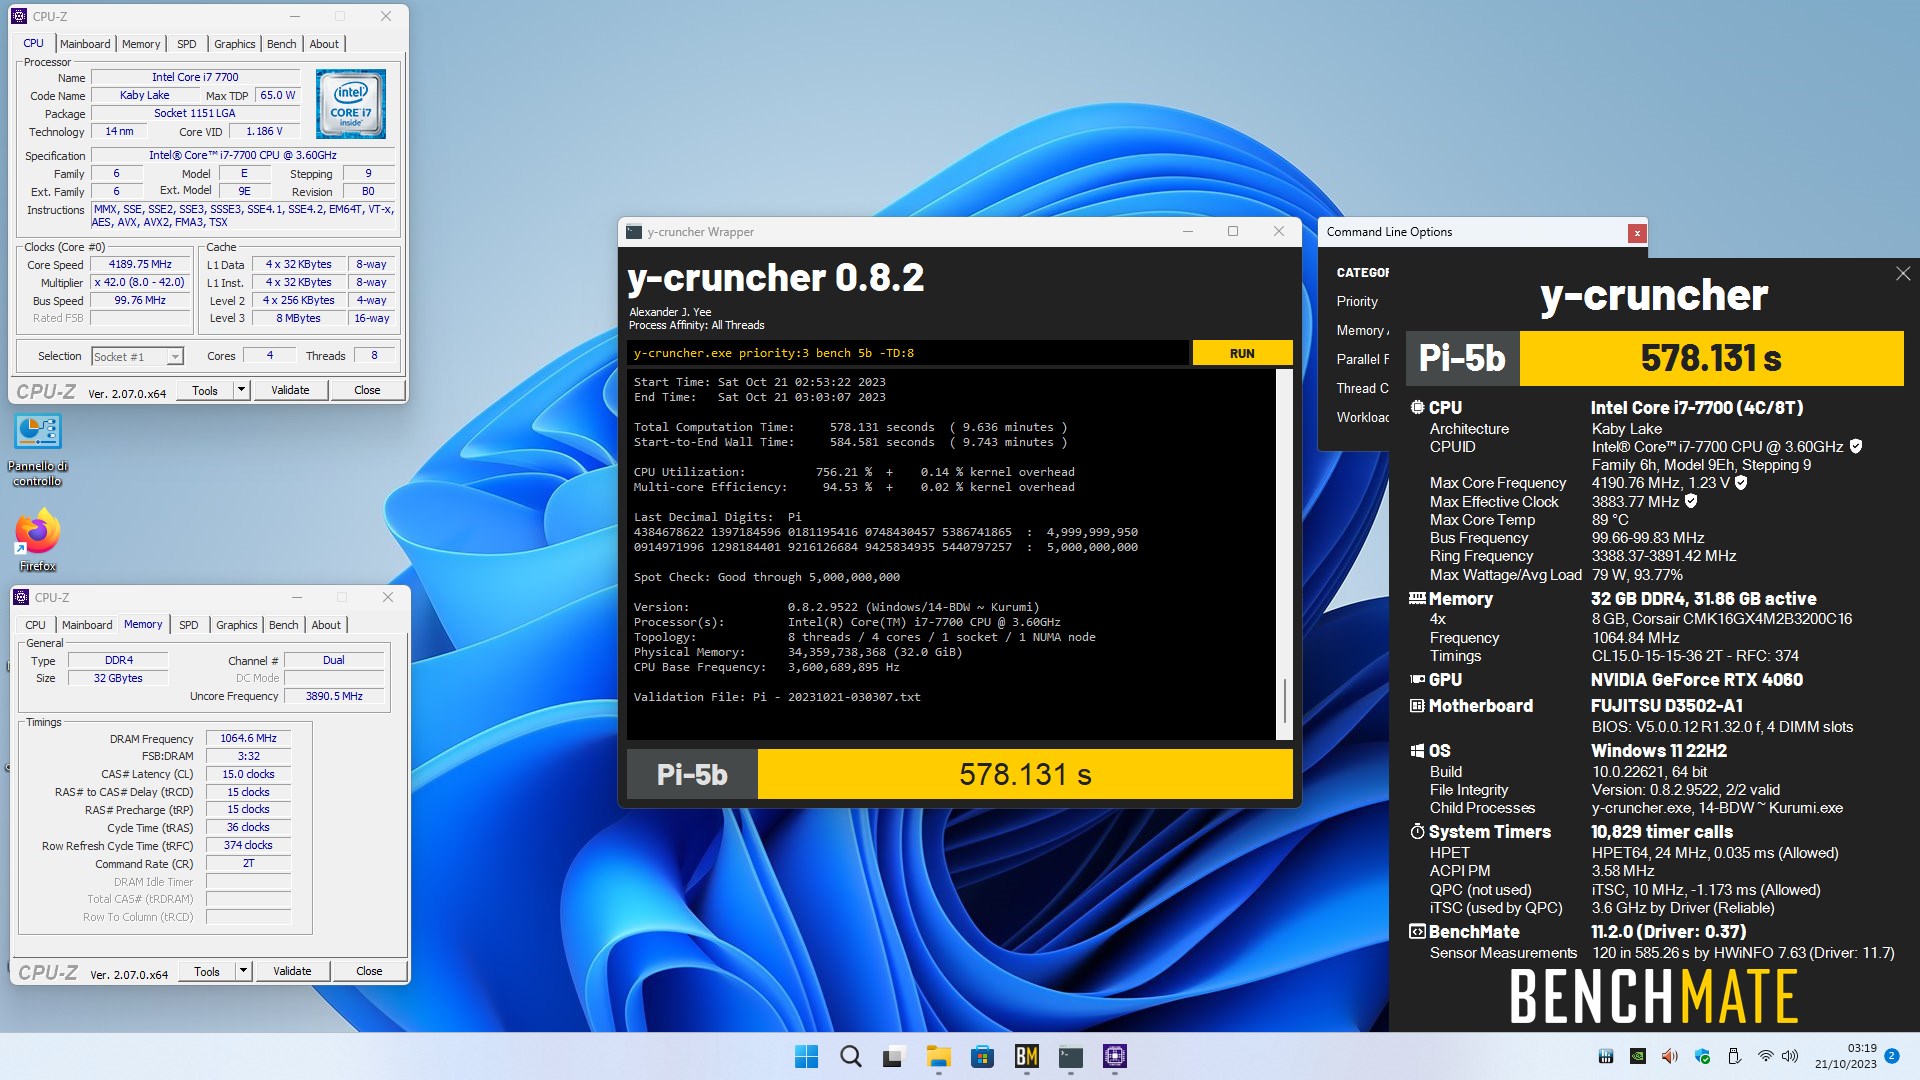This screenshot has height=1080, width=1920.
Task: Expand the Tools dropdown arrow in the top CPU-Z window
Action: pos(241,390)
